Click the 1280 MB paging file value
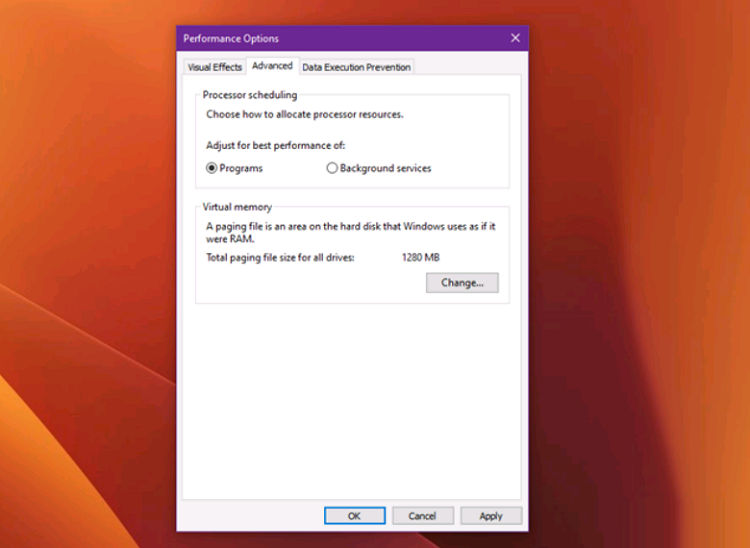 pyautogui.click(x=420, y=258)
